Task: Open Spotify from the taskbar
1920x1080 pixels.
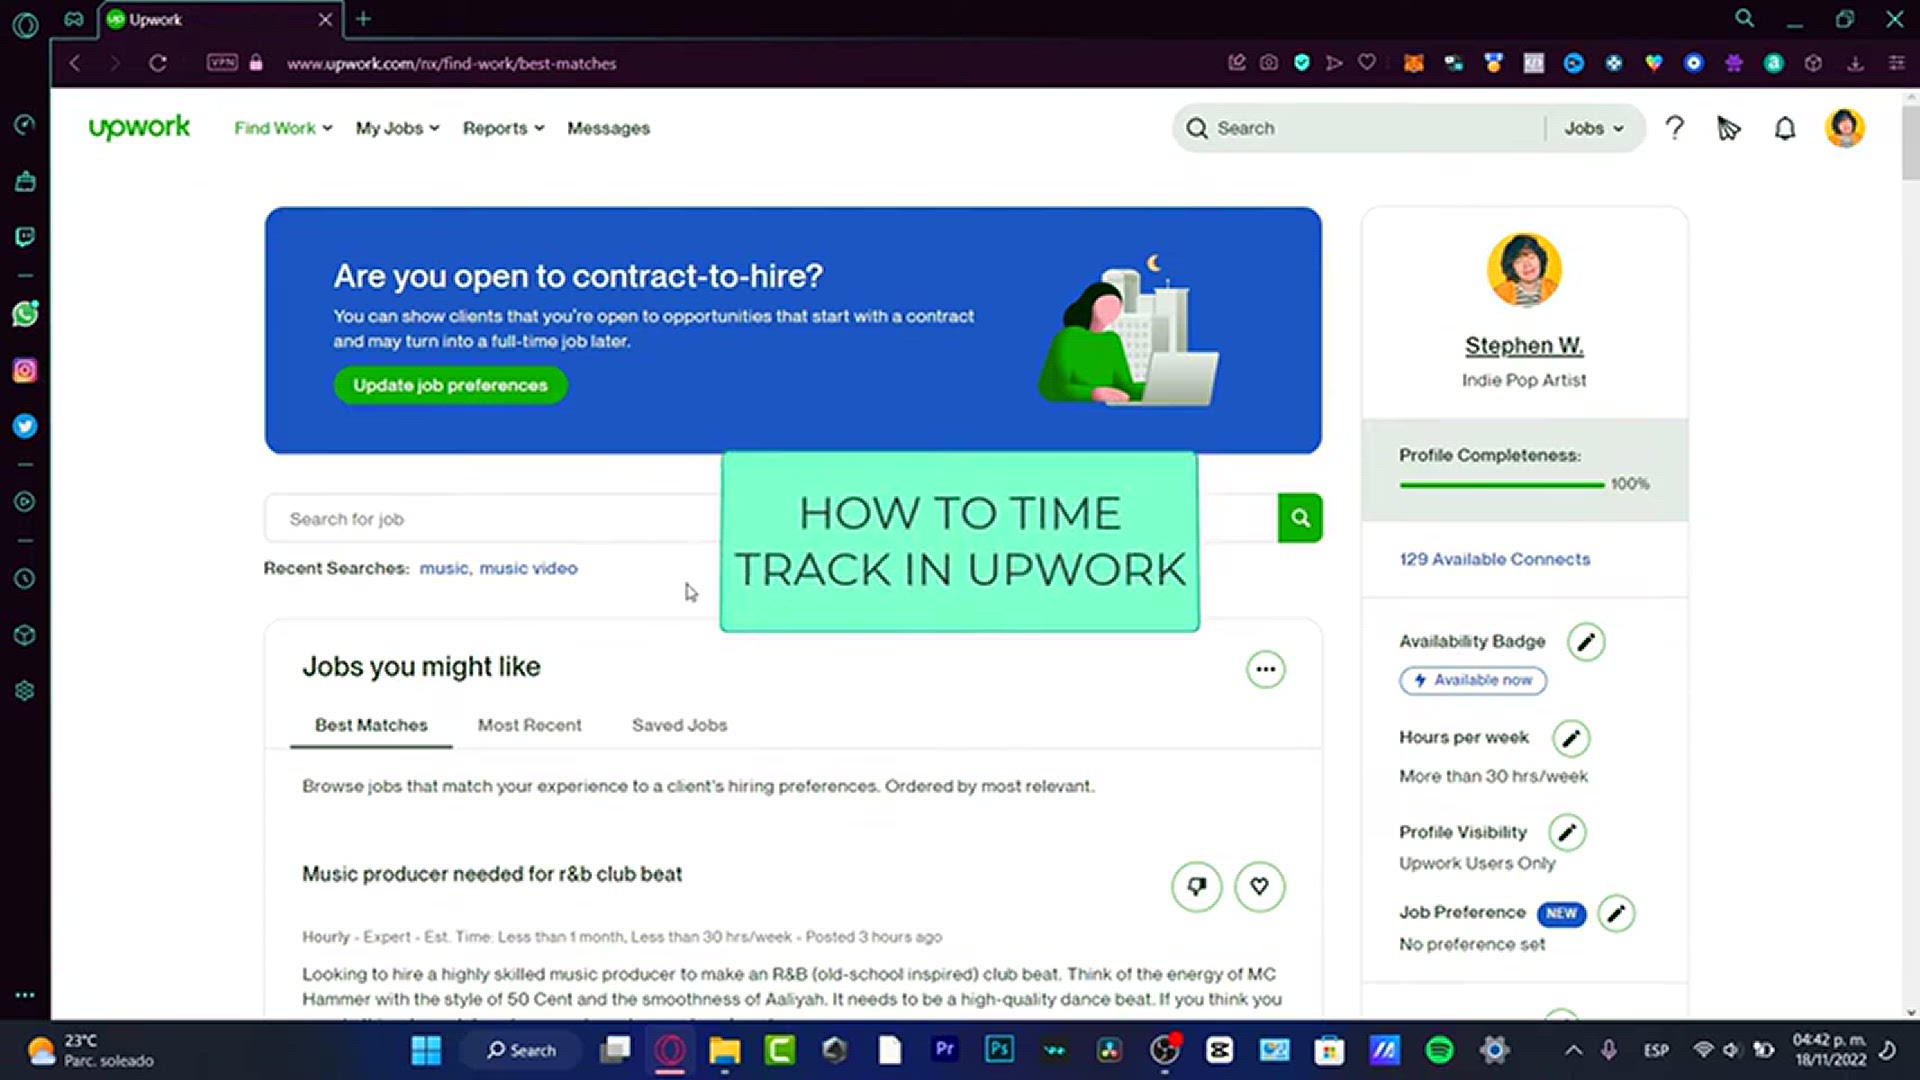Action: tap(1439, 1050)
